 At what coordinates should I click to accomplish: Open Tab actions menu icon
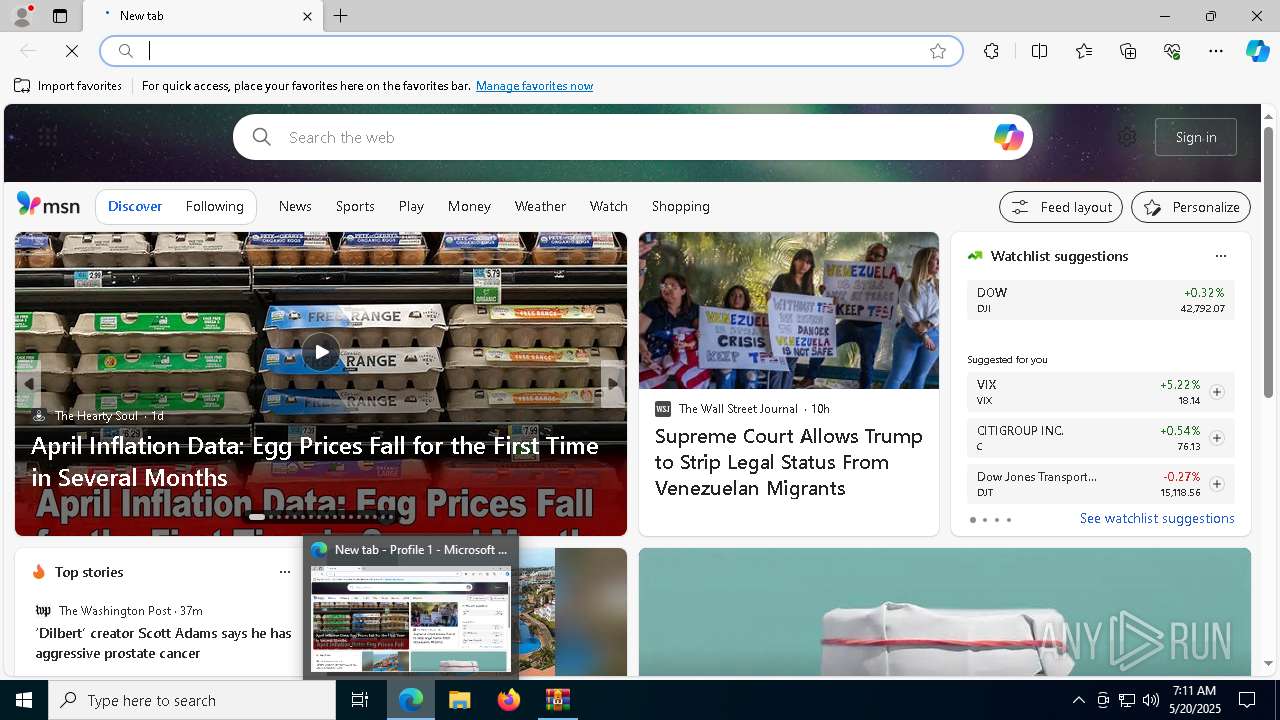coord(60,16)
